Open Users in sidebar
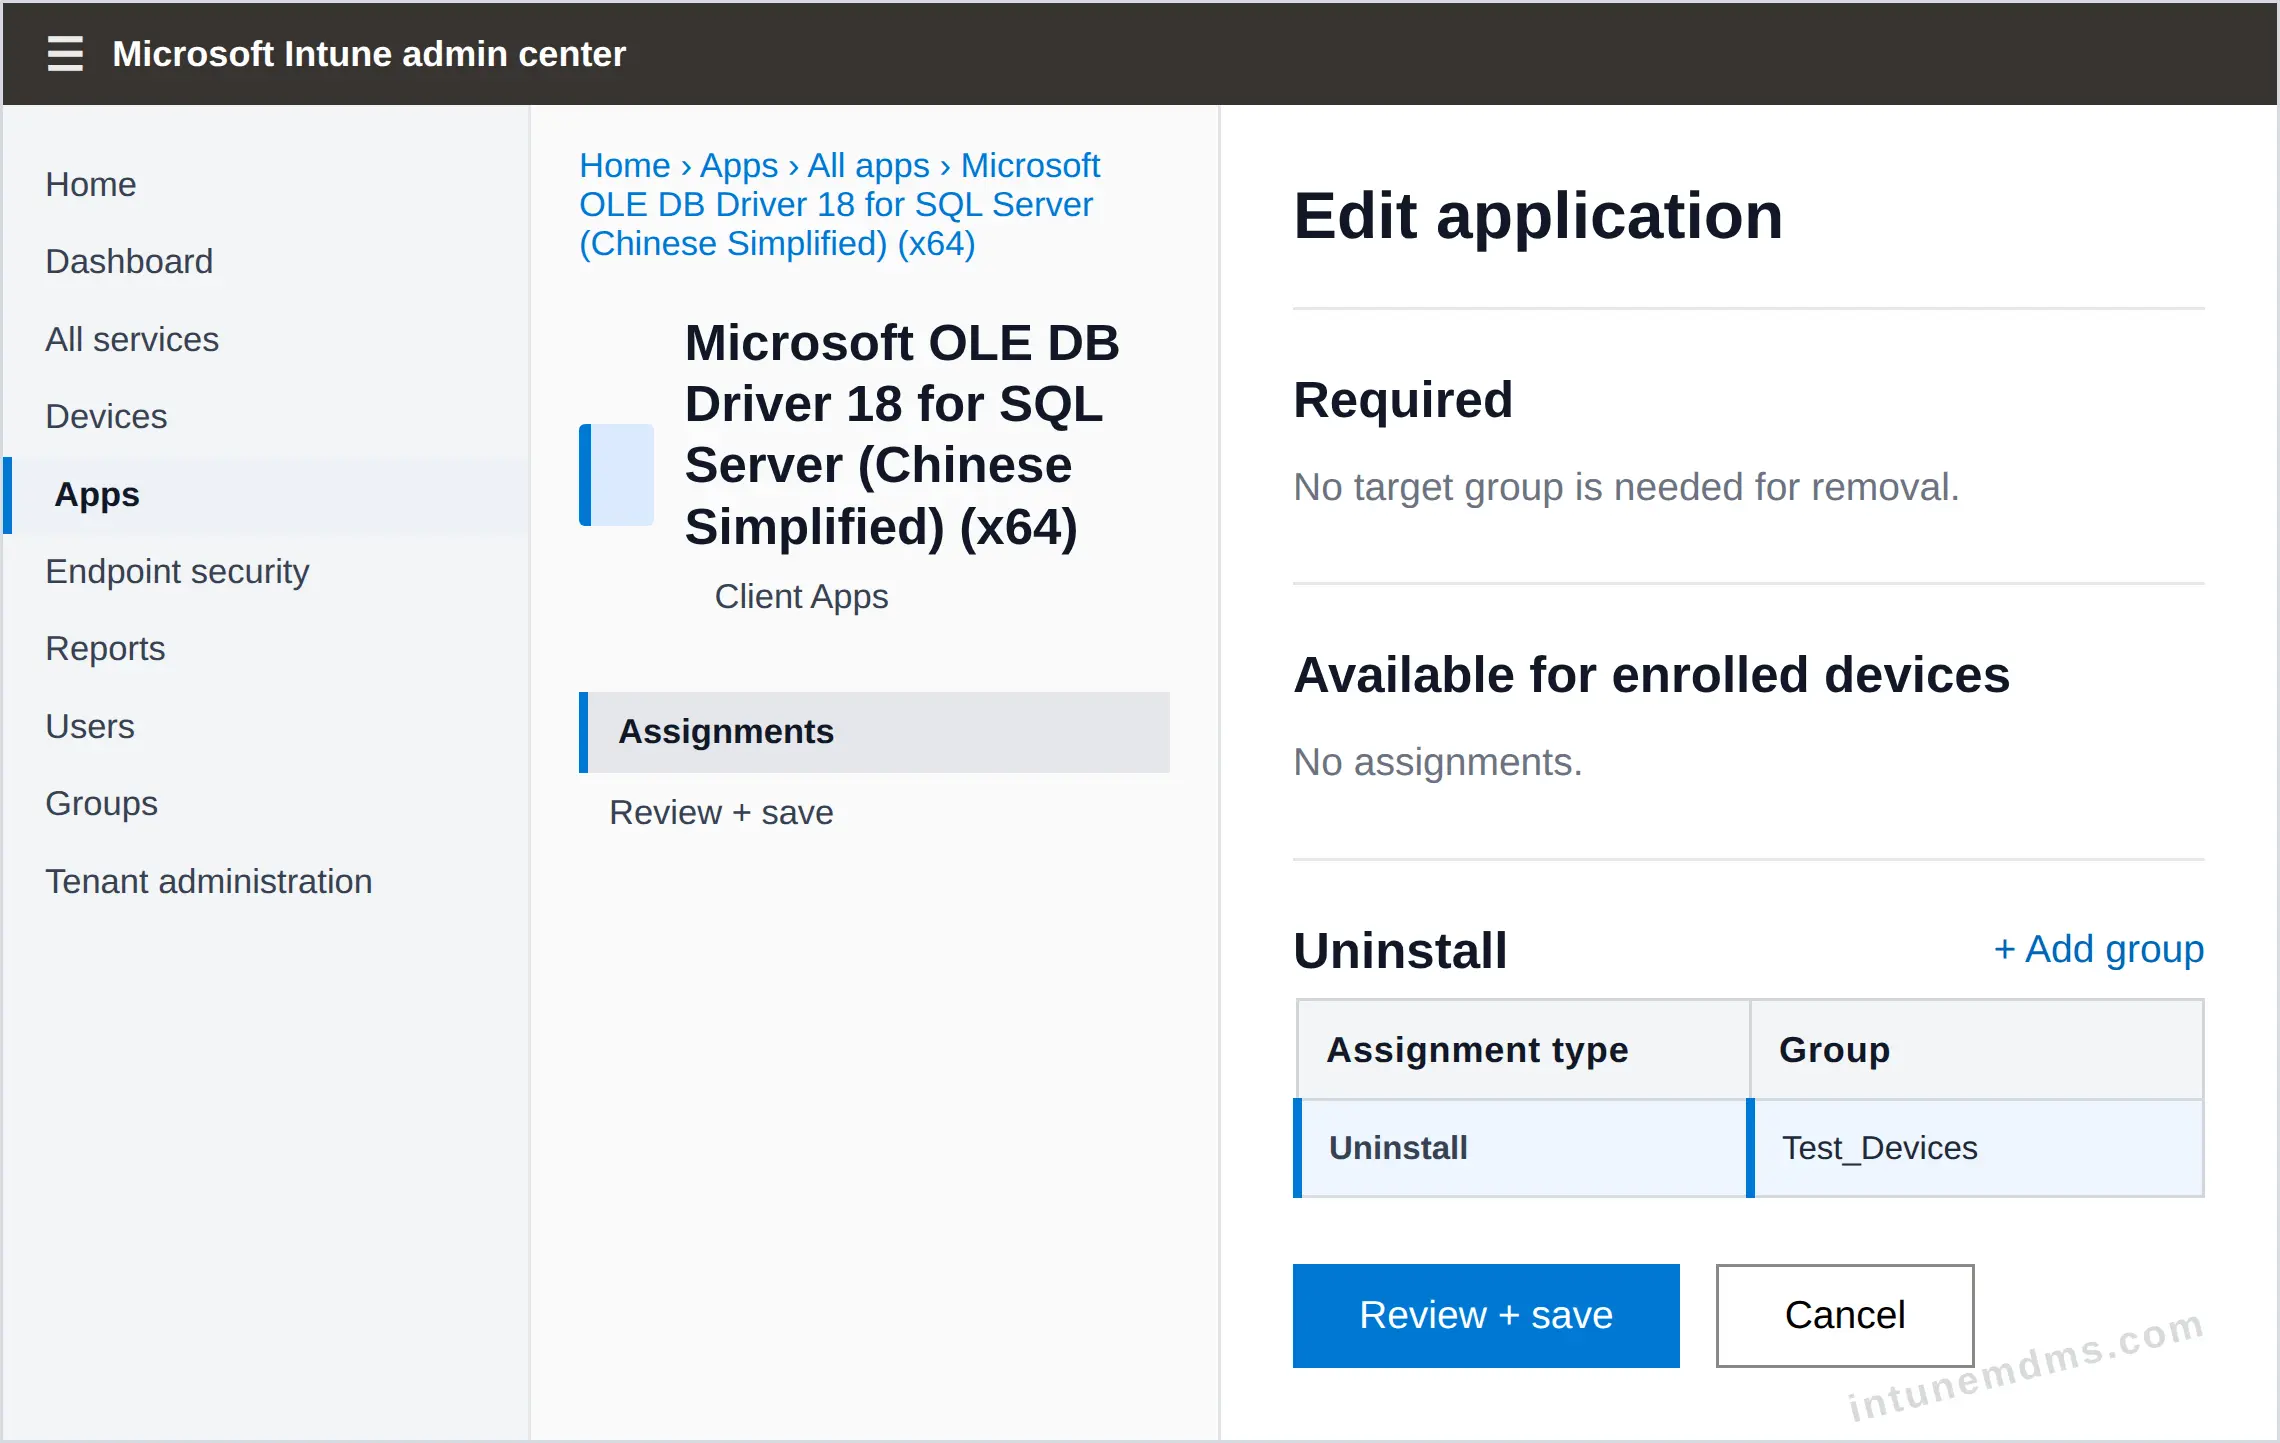The image size is (2280, 1443). 90,726
